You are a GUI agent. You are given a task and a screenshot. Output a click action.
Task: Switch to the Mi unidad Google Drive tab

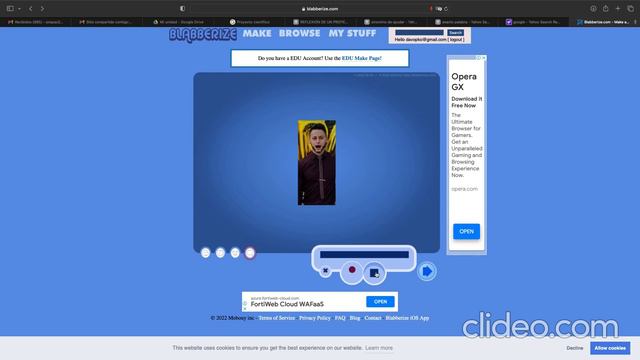pyautogui.click(x=178, y=22)
